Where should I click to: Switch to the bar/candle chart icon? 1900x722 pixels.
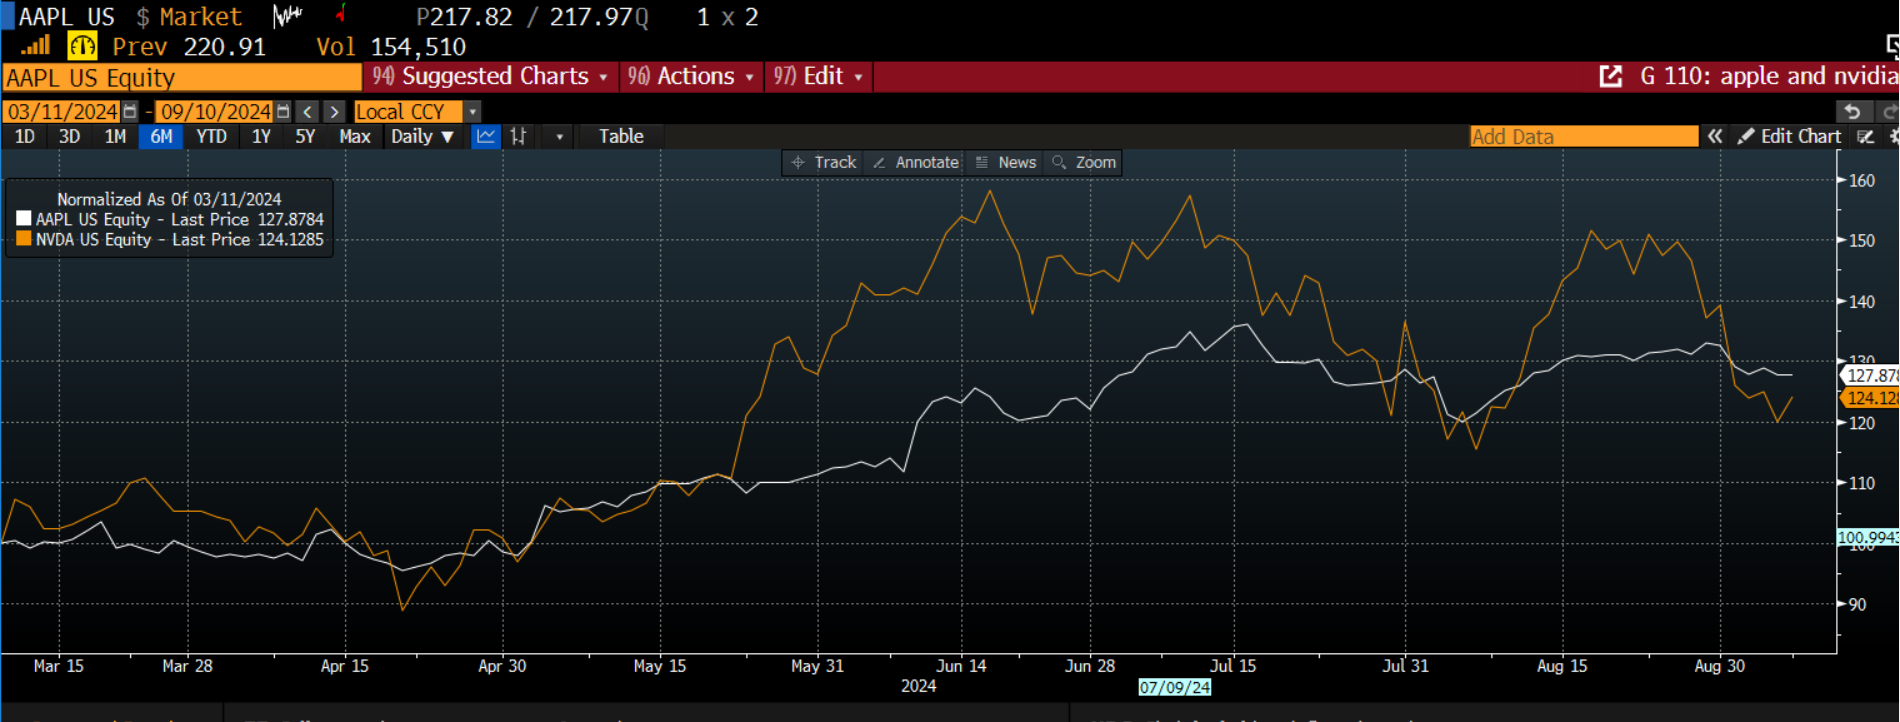518,137
